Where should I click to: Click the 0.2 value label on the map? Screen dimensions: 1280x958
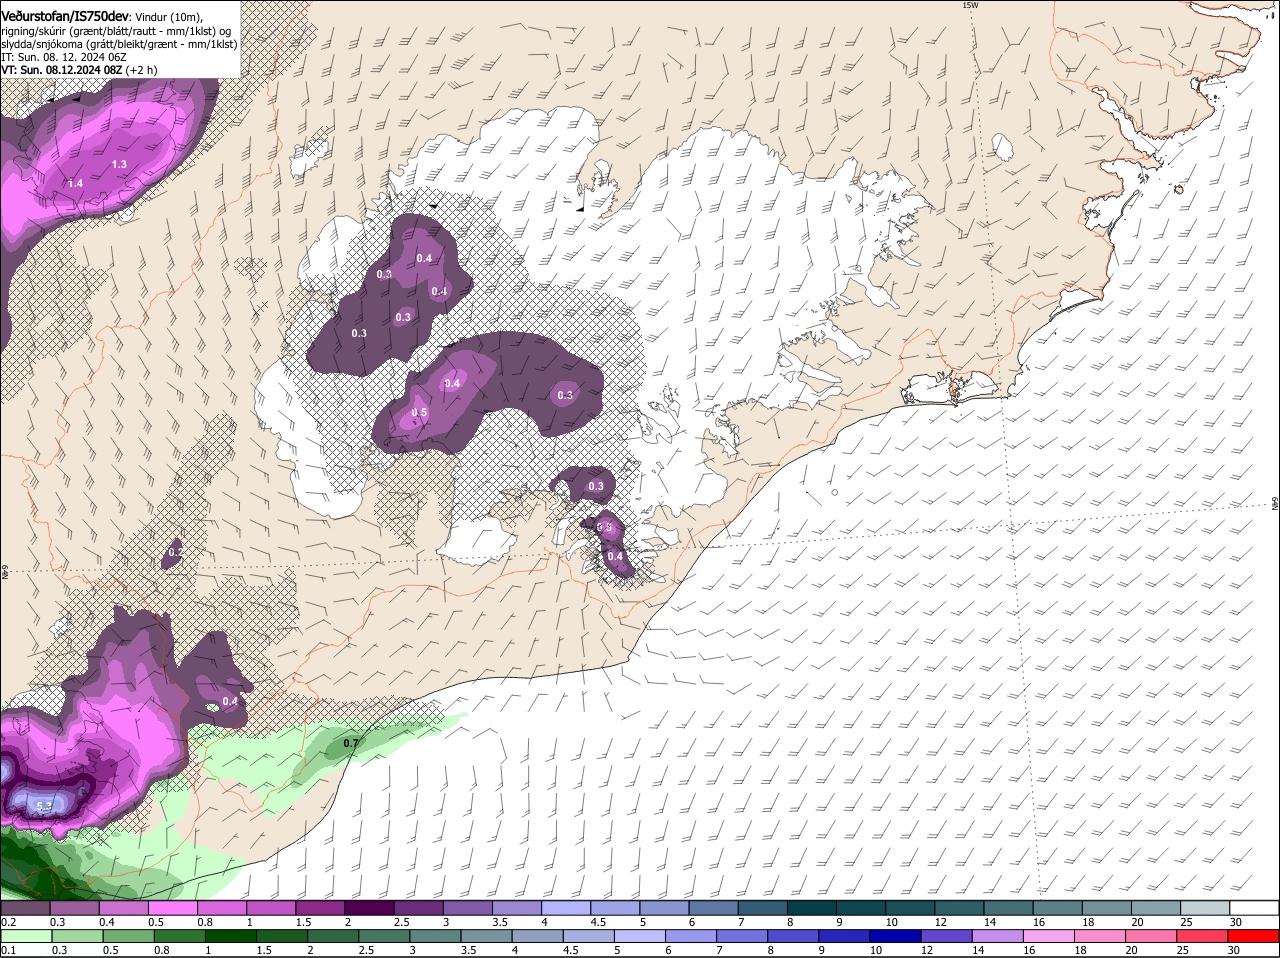point(176,552)
